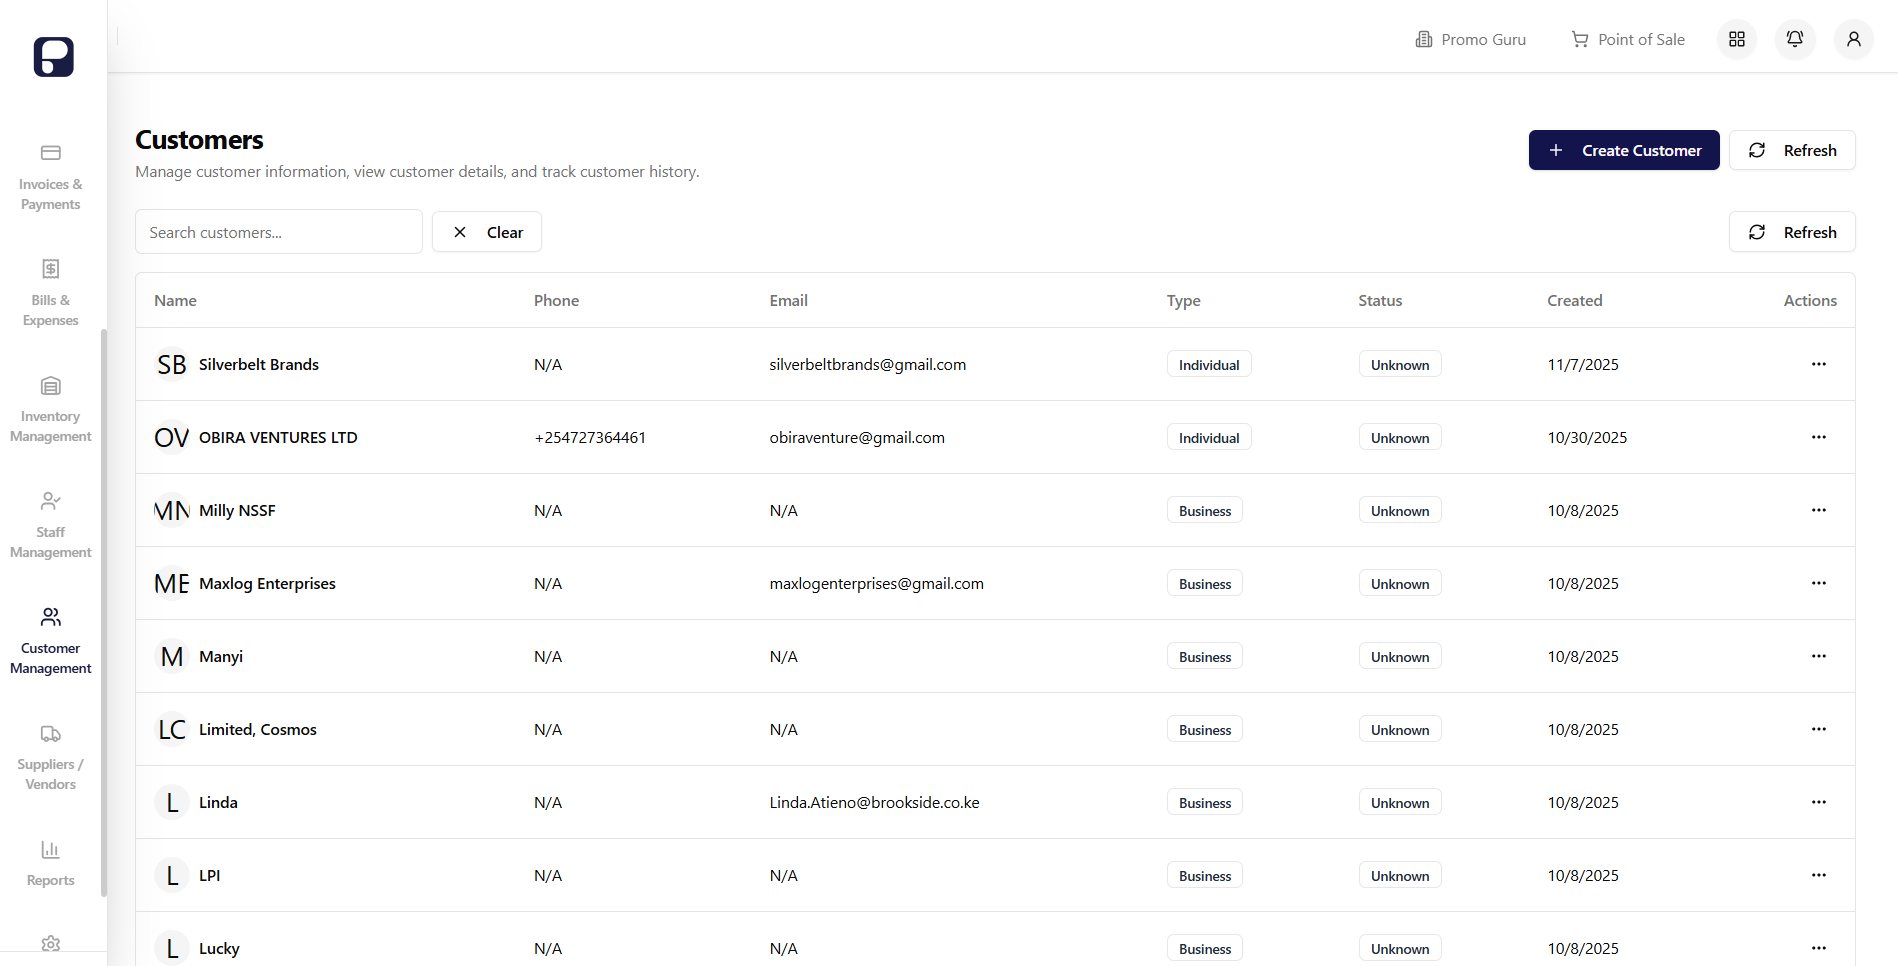This screenshot has height=966, width=1898.
Task: Go to Inventory Management
Action: (50, 410)
